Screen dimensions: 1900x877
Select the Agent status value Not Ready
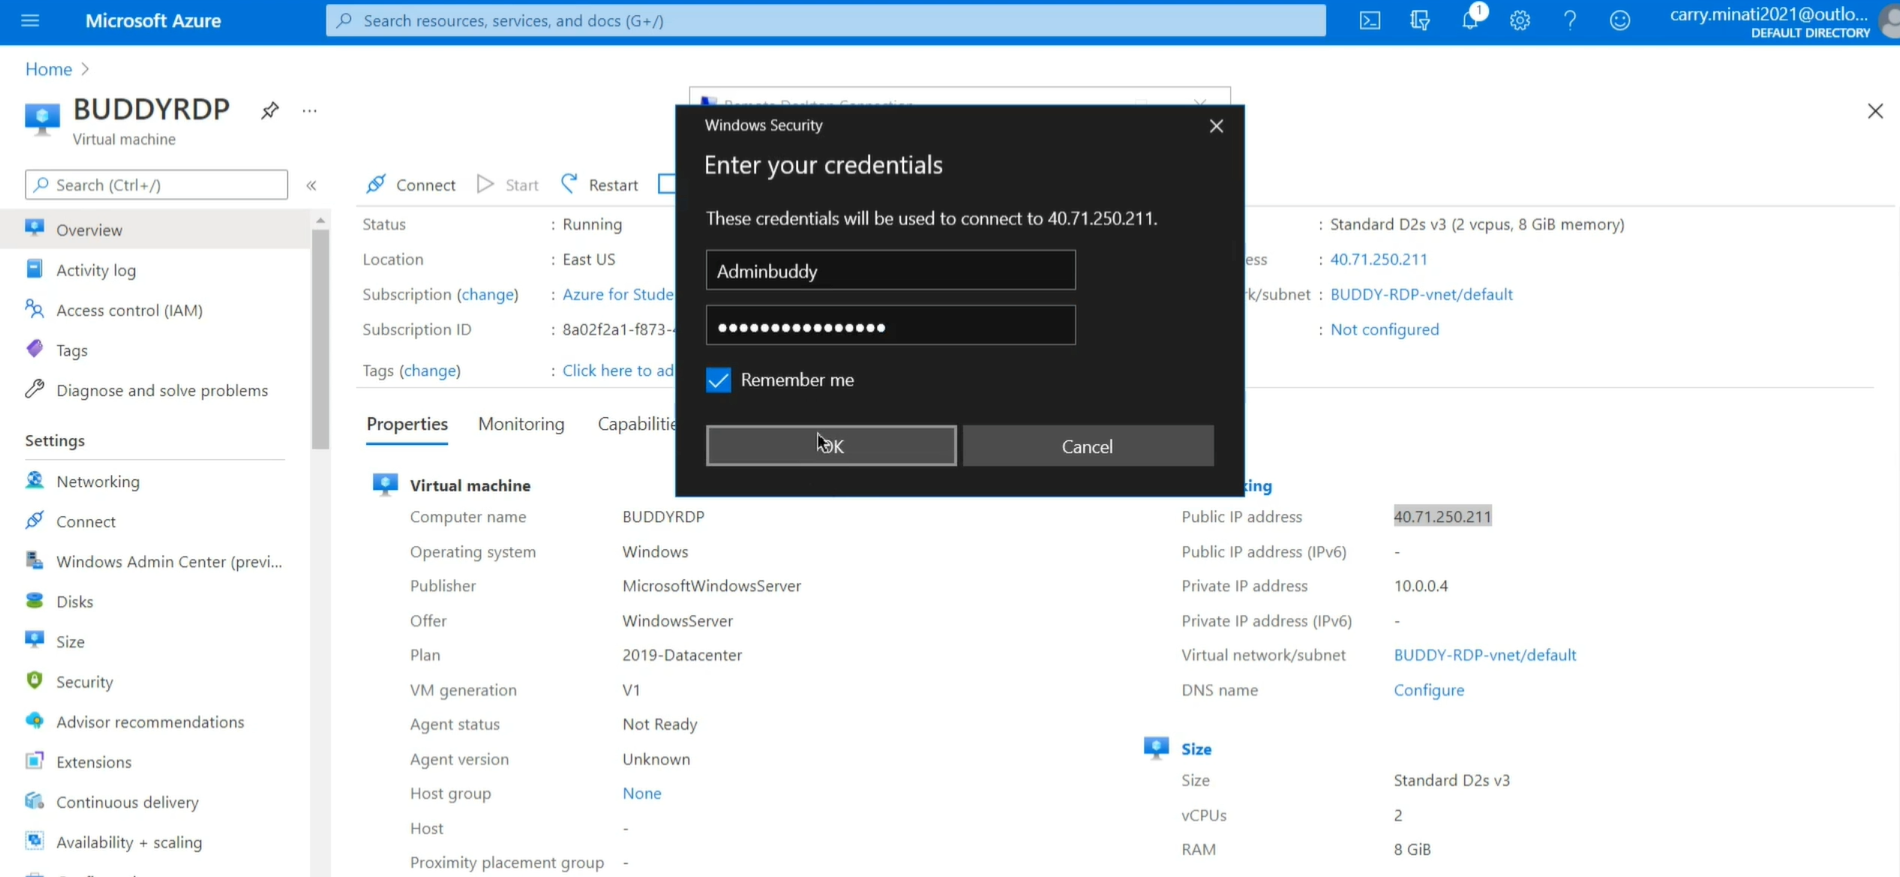pyautogui.click(x=660, y=724)
